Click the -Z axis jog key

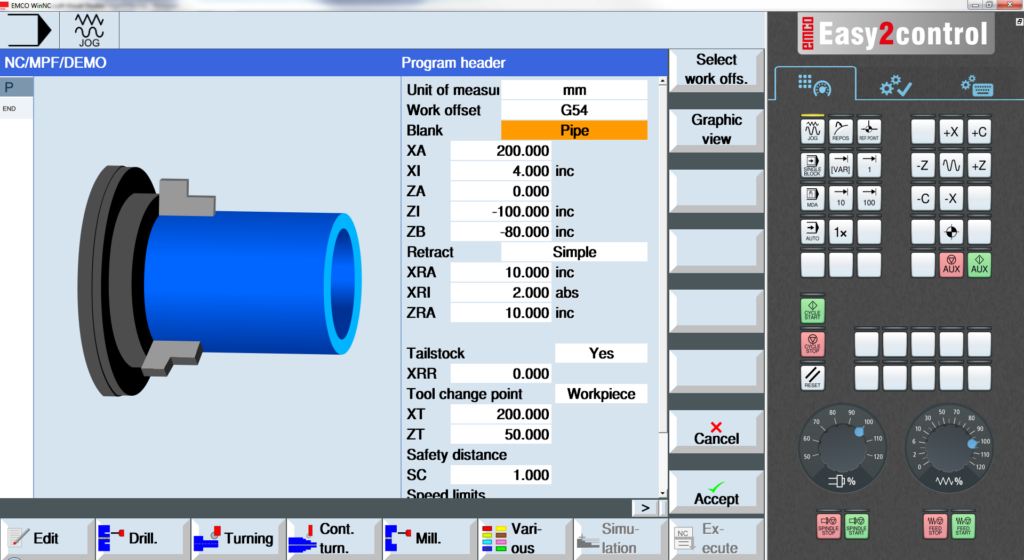pos(923,166)
